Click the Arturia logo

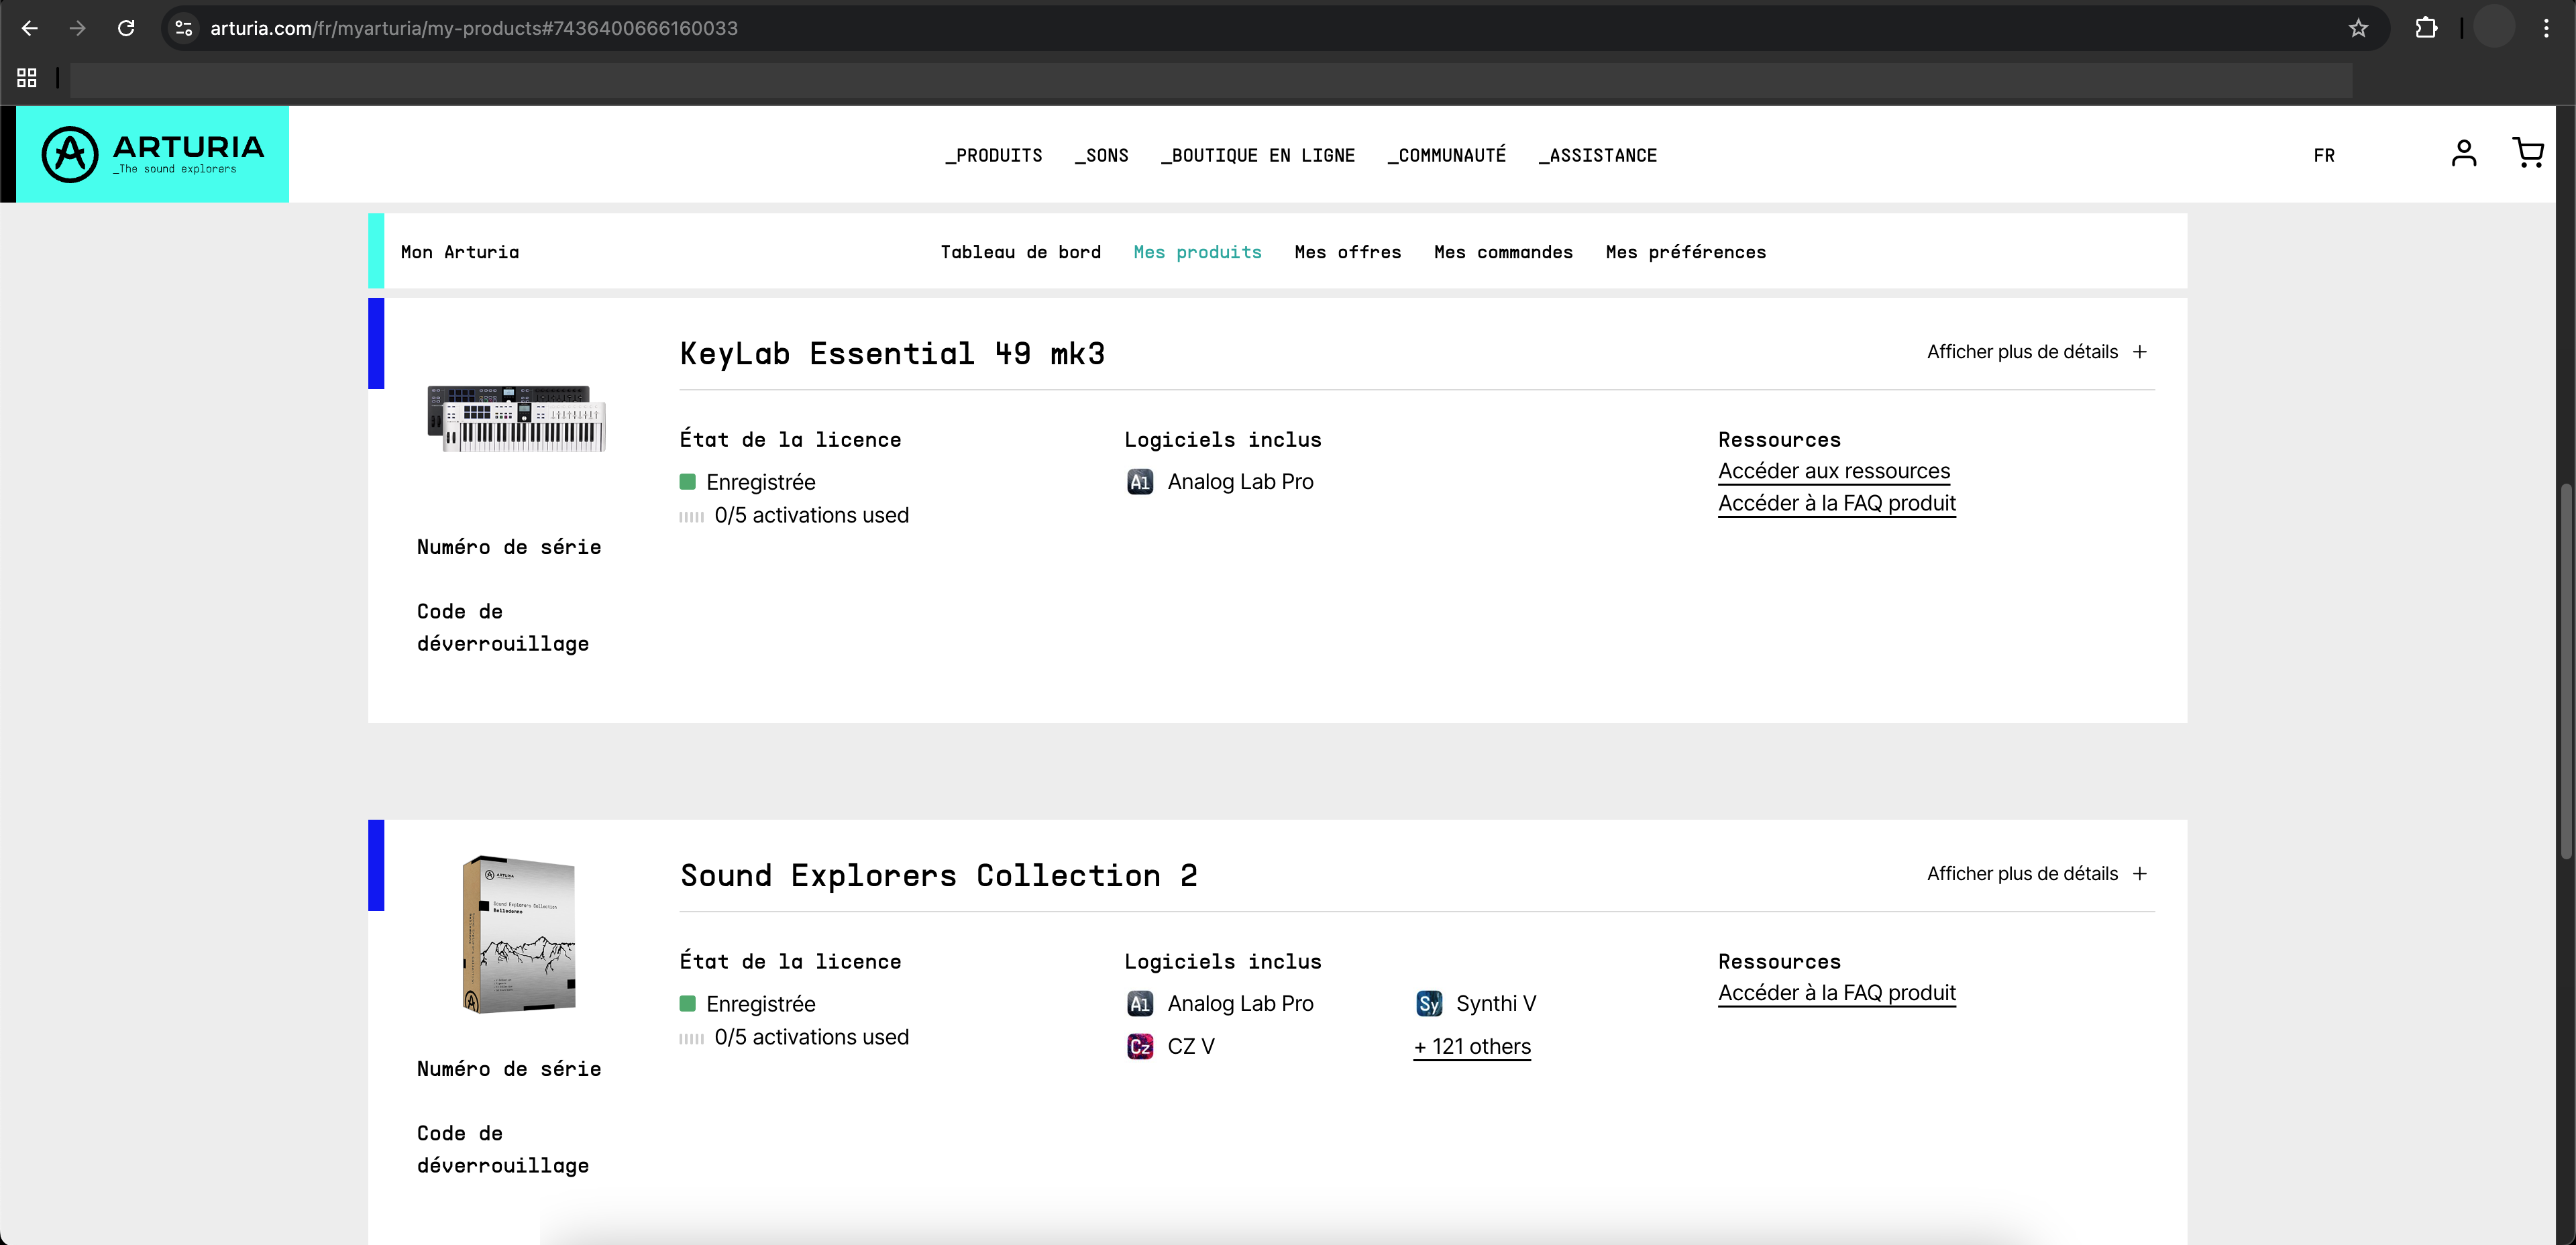(x=153, y=154)
